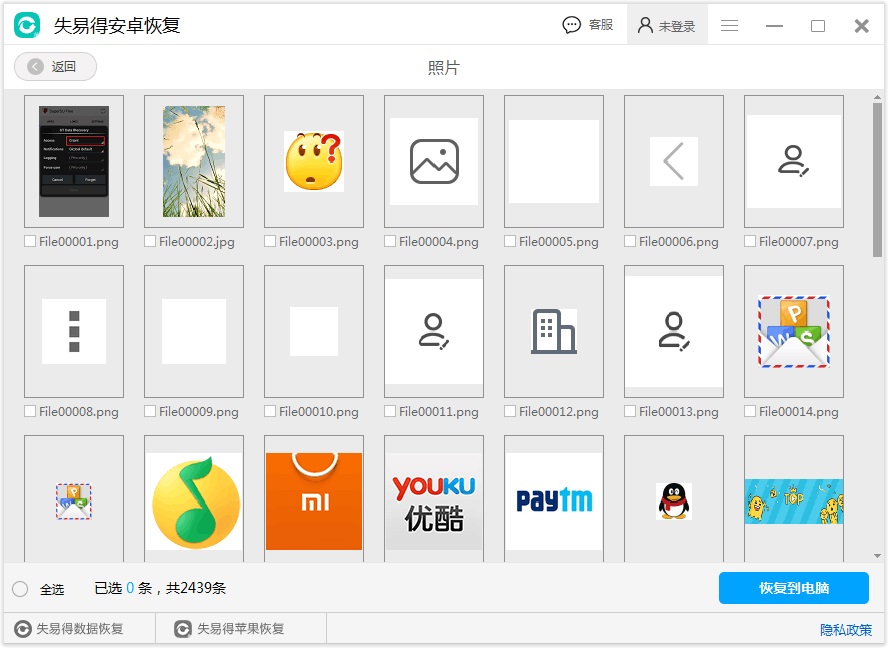
Task: Check the File00012.png checkbox
Action: (x=510, y=411)
